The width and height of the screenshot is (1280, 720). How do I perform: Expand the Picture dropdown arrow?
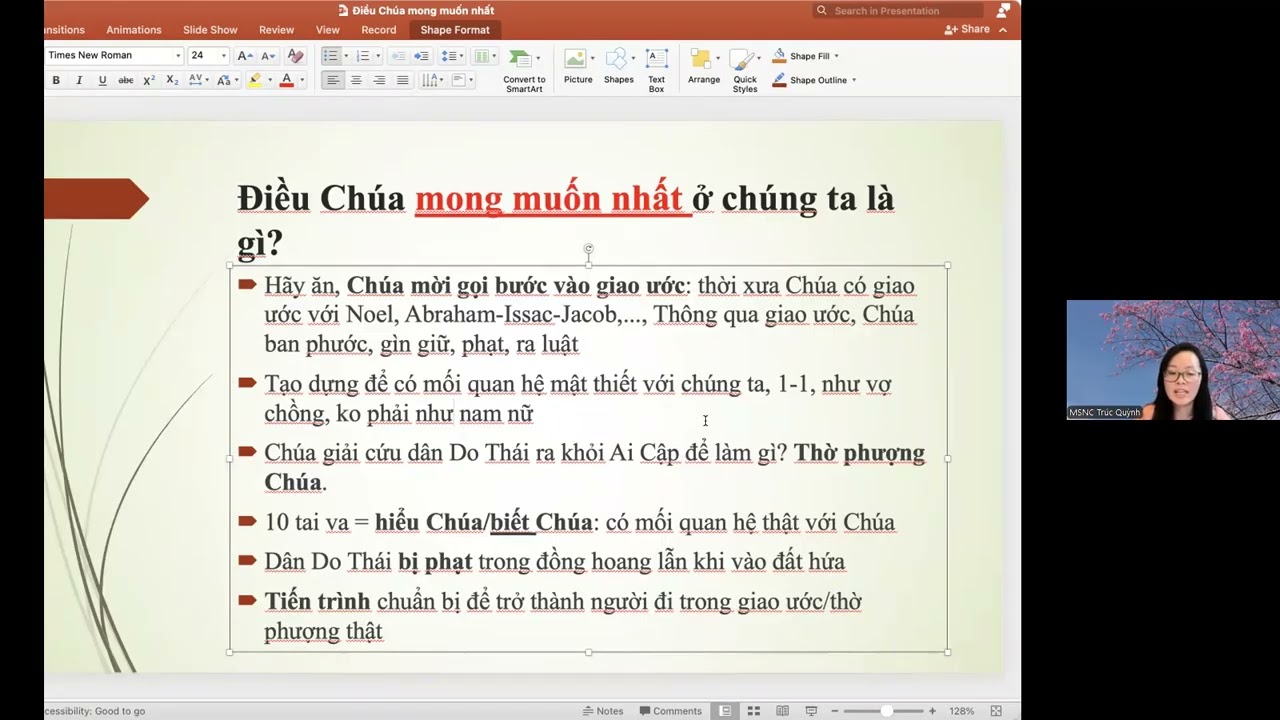click(x=592, y=58)
